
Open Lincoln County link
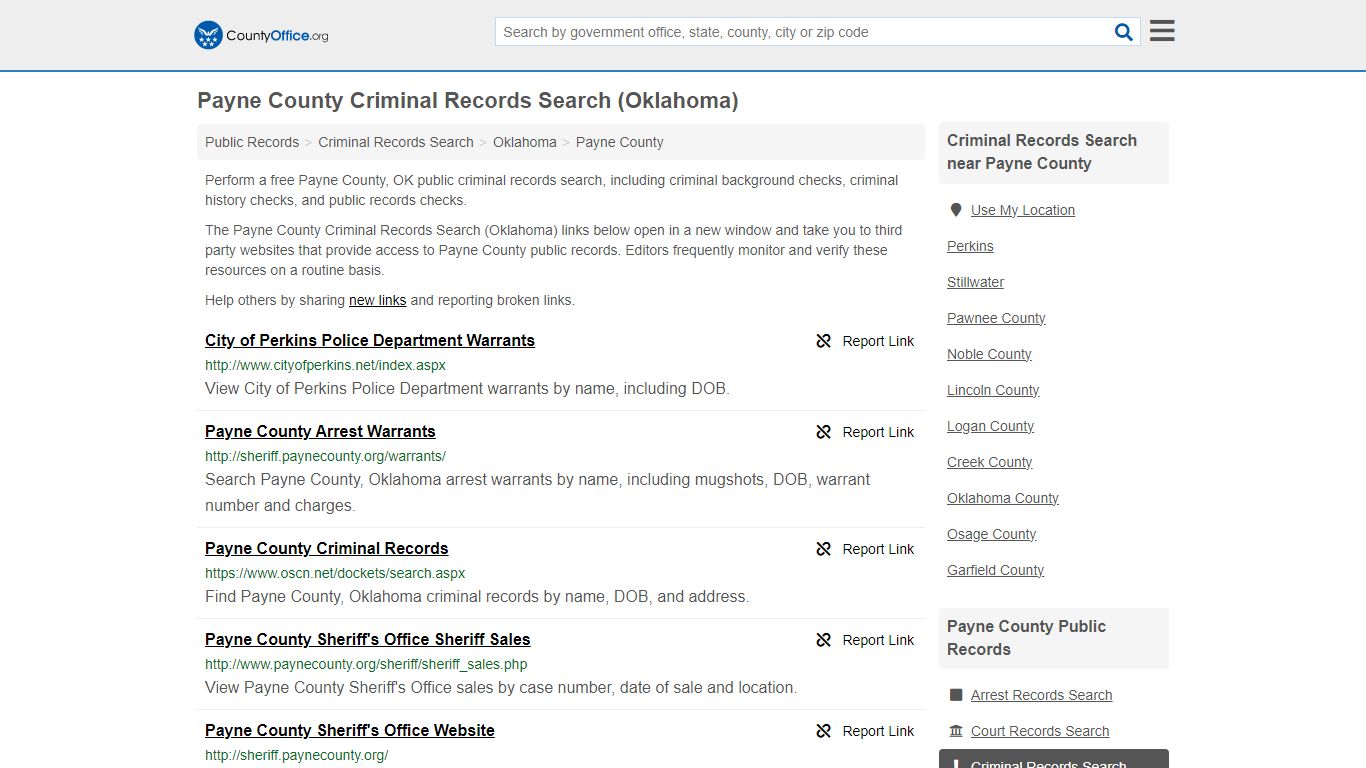pyautogui.click(x=993, y=390)
